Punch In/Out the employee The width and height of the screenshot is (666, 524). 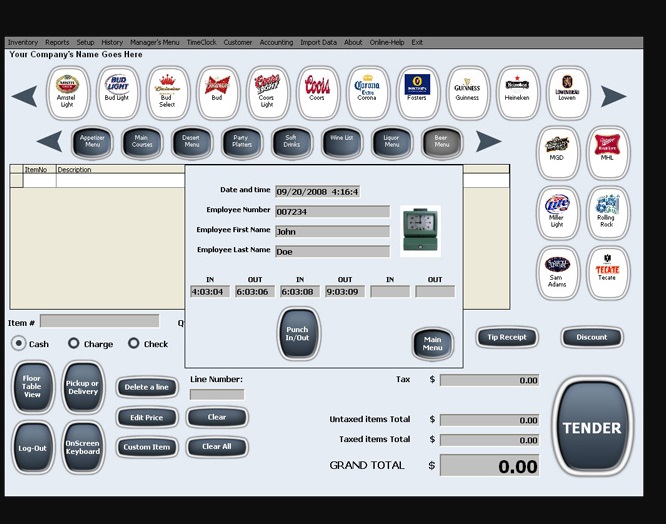[298, 334]
